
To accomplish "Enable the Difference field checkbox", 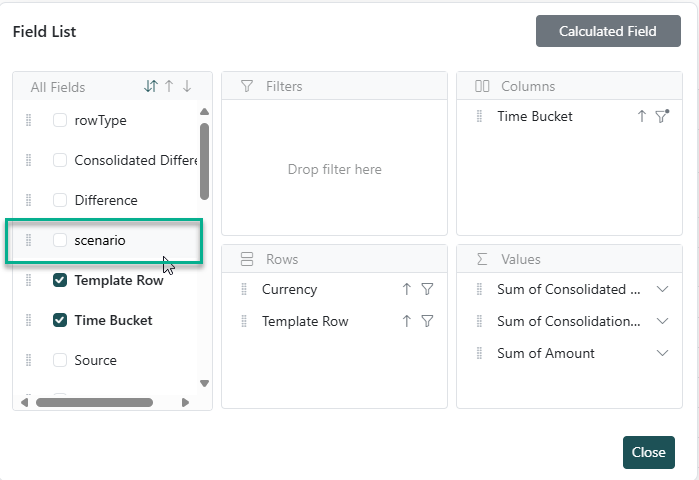I will pos(60,200).
